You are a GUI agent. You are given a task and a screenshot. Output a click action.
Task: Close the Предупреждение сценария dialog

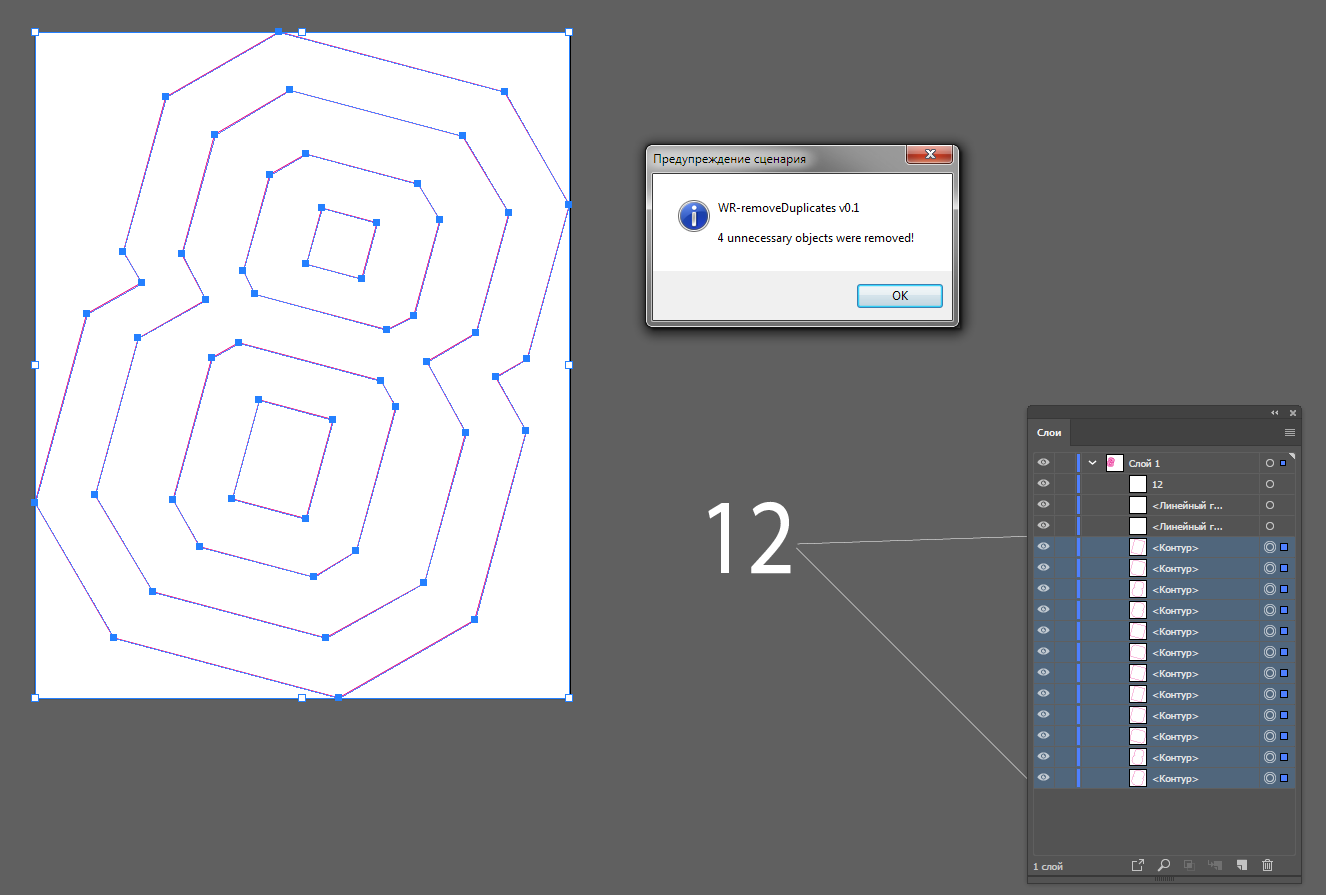929,155
